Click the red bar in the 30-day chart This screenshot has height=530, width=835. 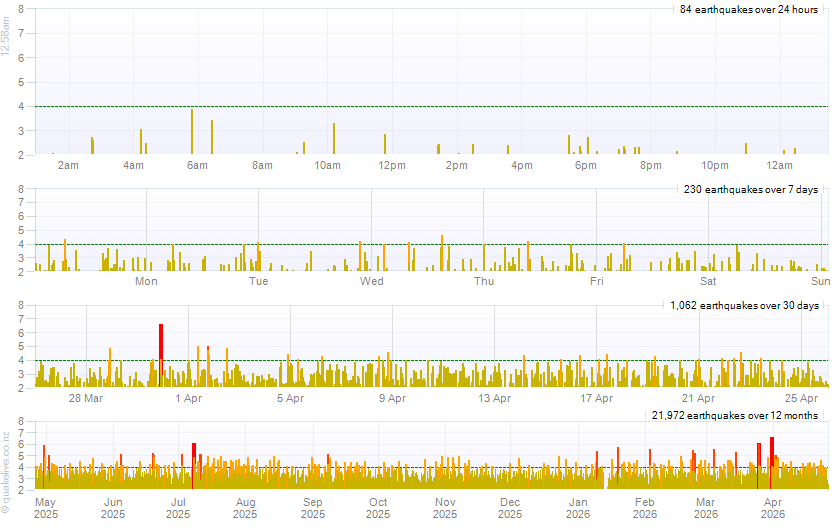click(160, 355)
